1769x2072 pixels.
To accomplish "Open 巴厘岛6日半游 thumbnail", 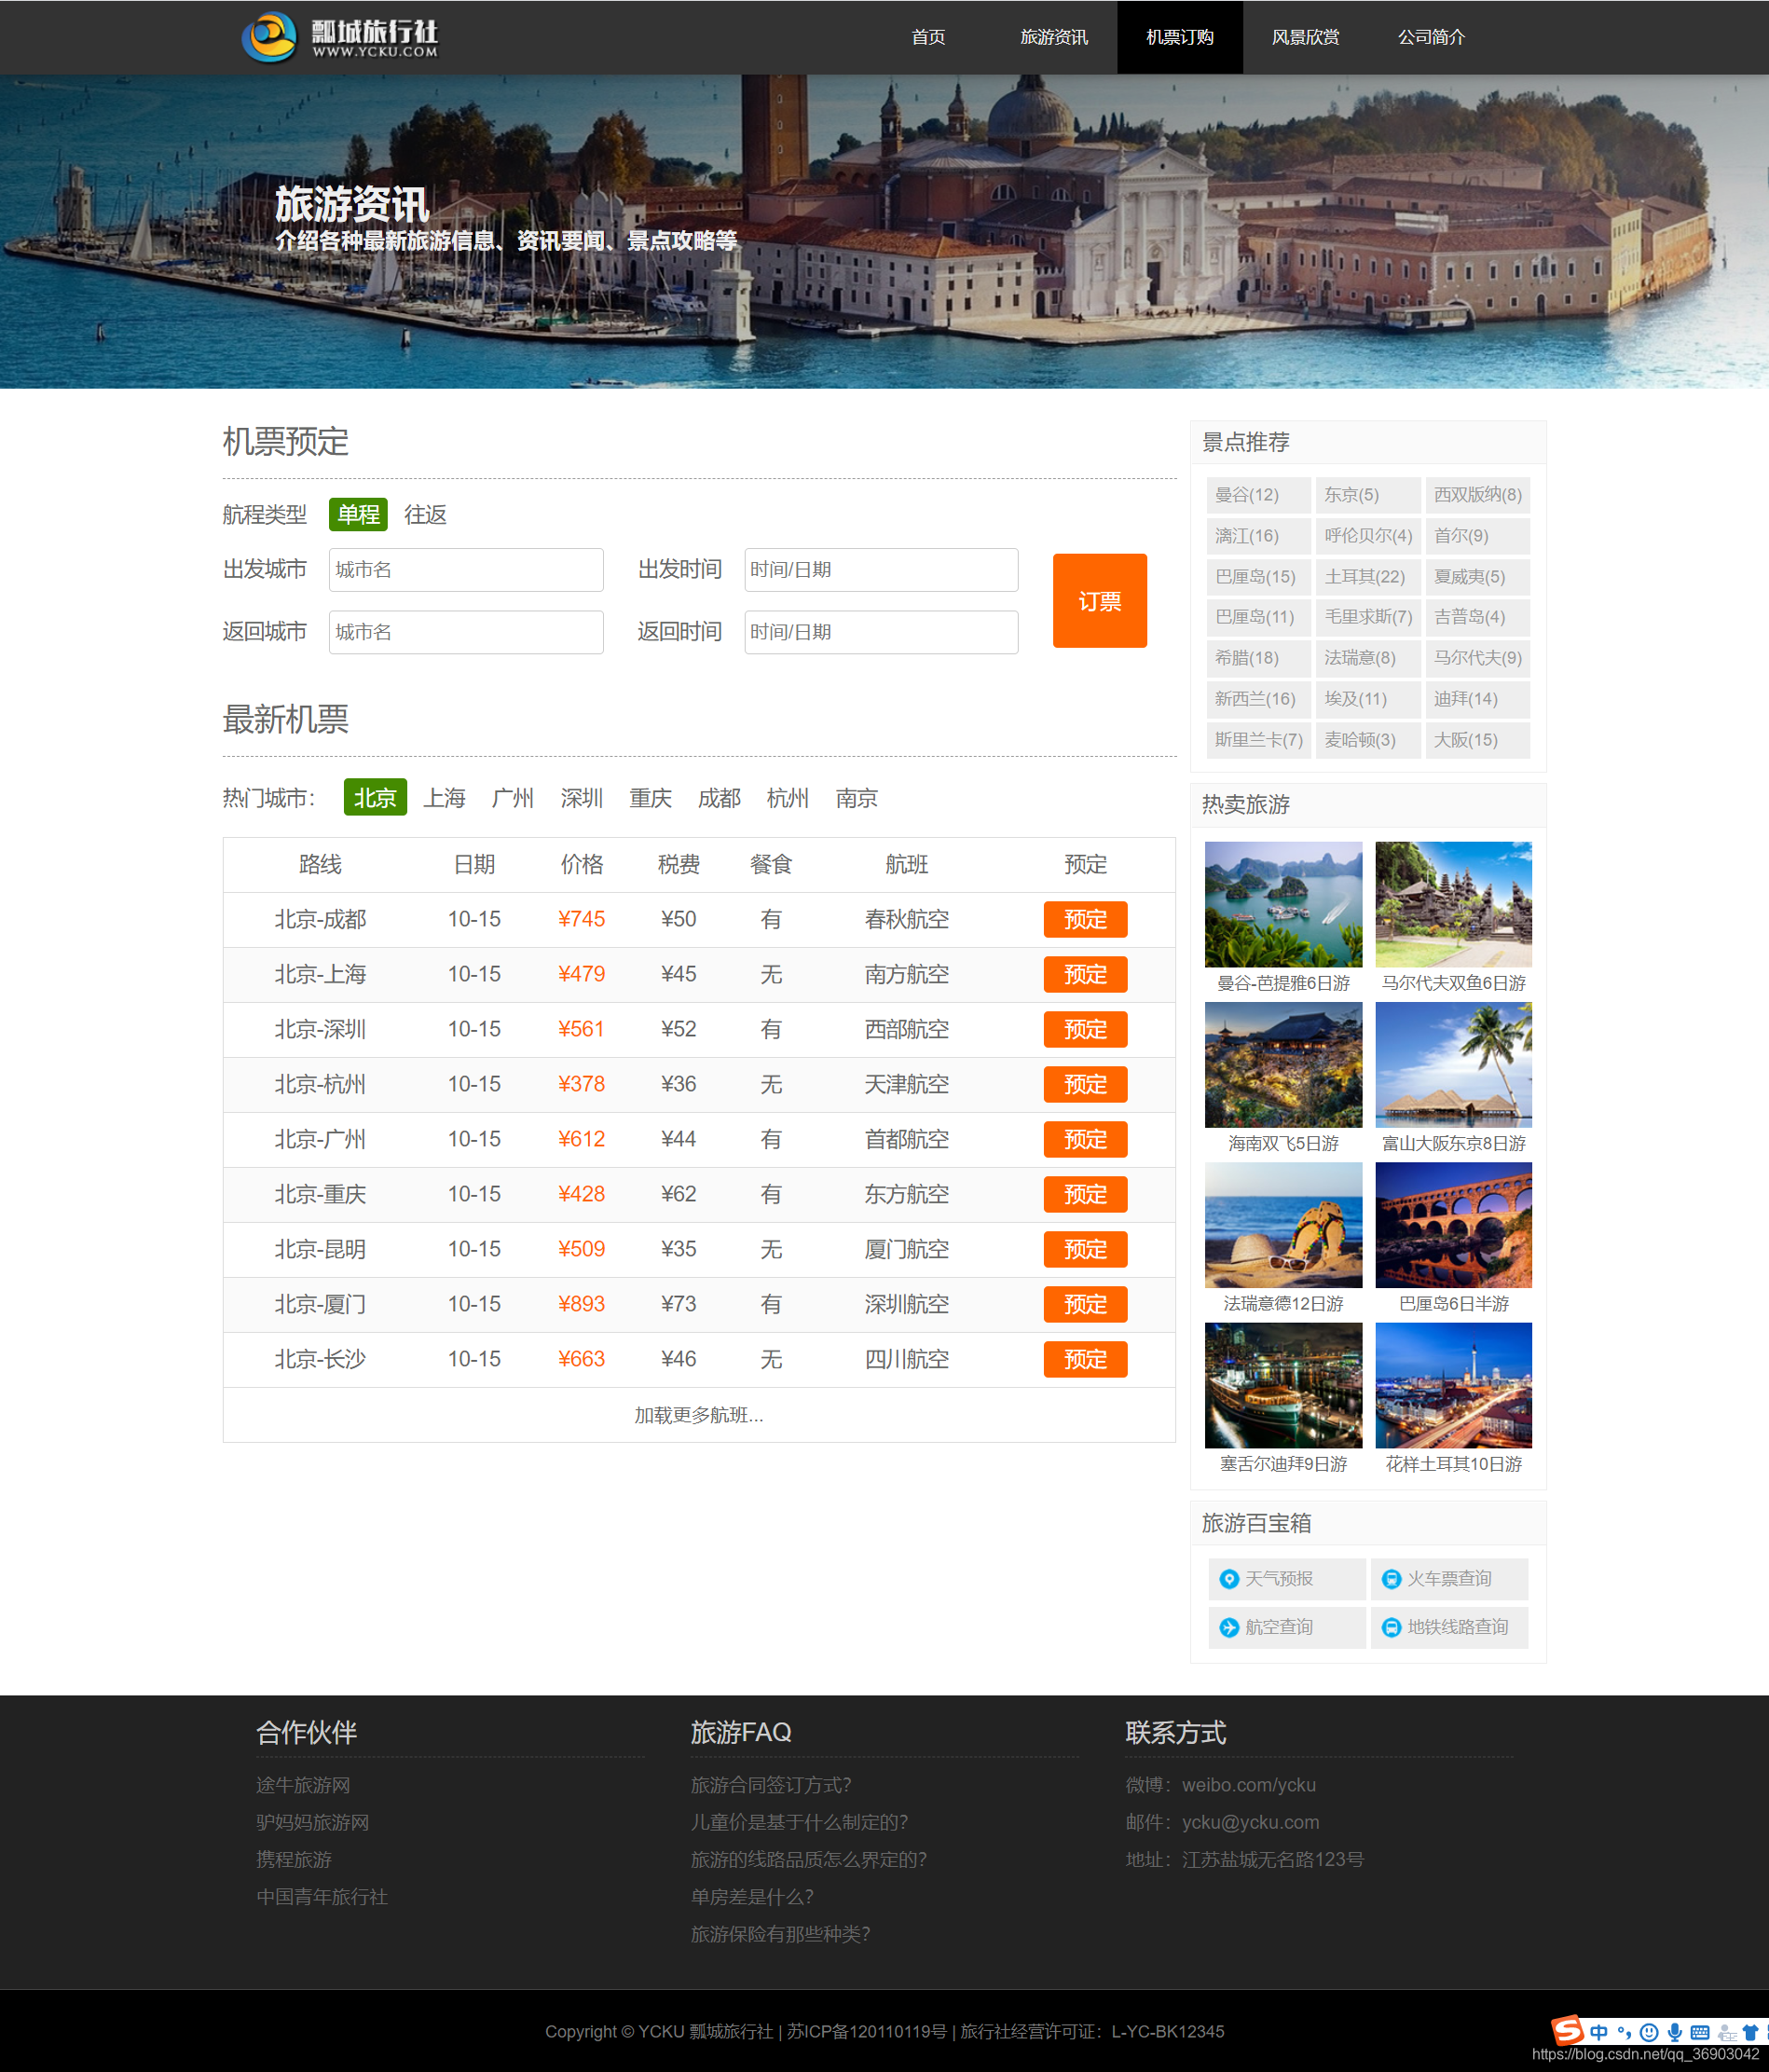I will pyautogui.click(x=1453, y=1225).
